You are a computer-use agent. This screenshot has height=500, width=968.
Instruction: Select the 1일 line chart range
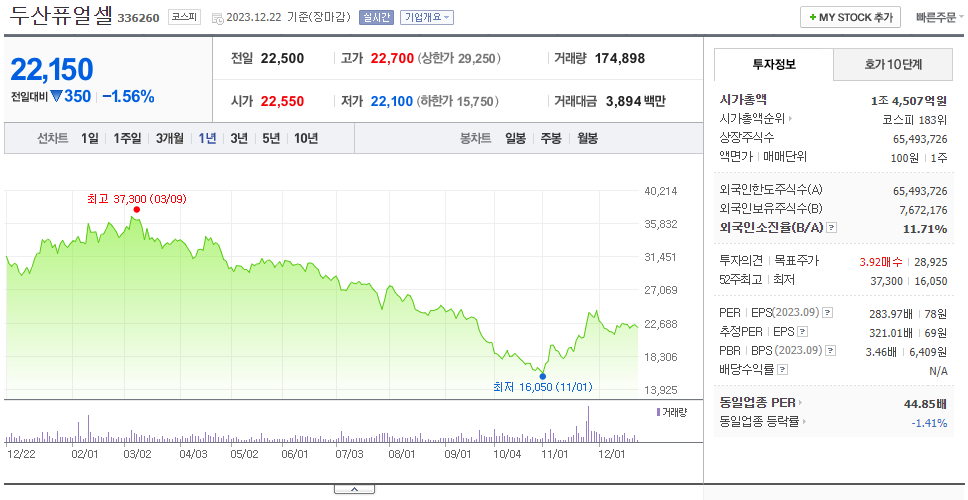(90, 139)
